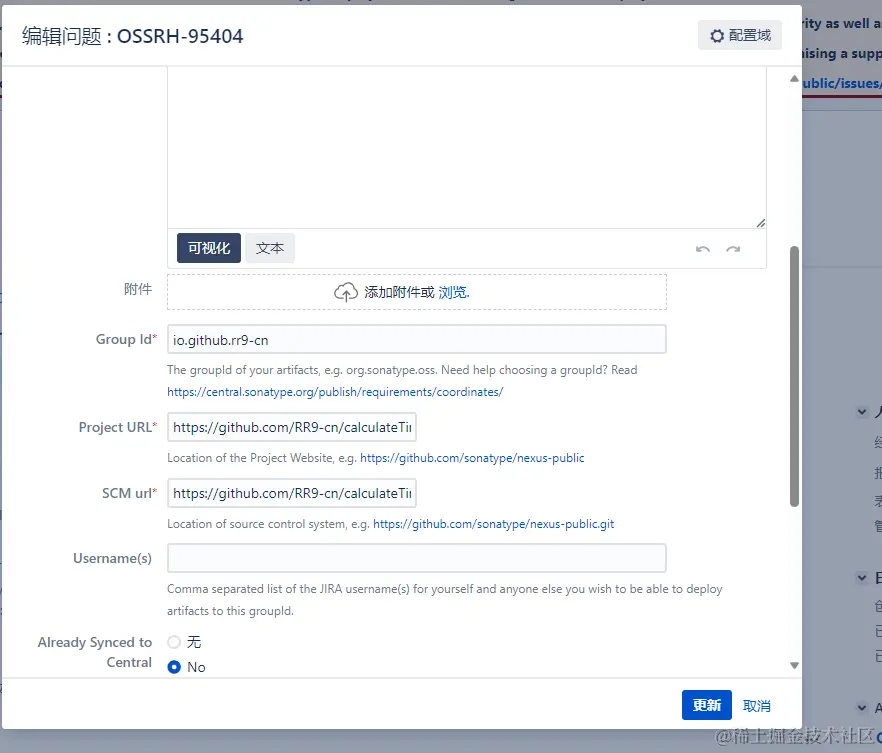Click the cloud upload attachment icon
The image size is (882, 753).
pos(346,292)
